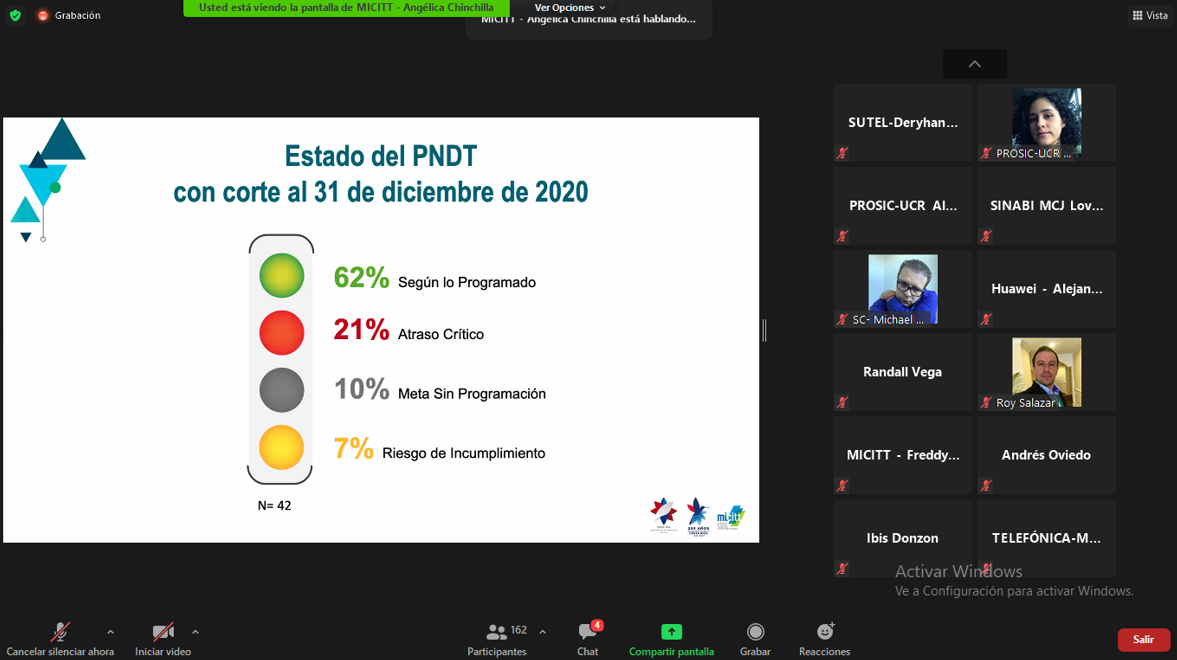1177x660 pixels.
Task: Click the Compartir pantalla icon
Action: [x=671, y=632]
